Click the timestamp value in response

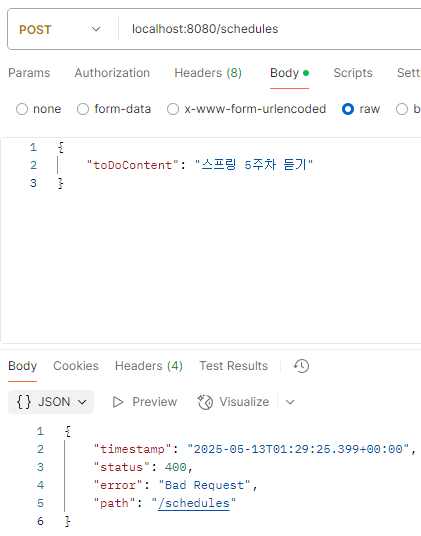(x=298, y=449)
